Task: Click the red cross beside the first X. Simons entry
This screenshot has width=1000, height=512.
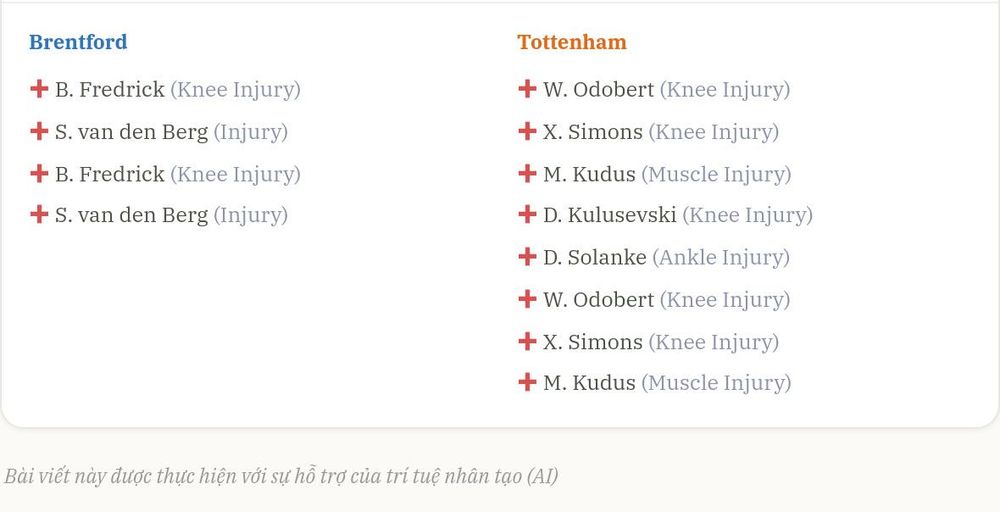Action: click(527, 131)
